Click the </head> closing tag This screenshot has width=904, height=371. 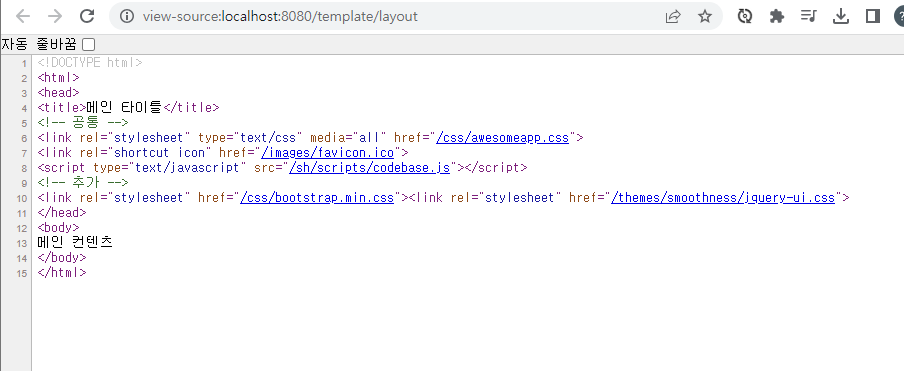click(x=62, y=213)
